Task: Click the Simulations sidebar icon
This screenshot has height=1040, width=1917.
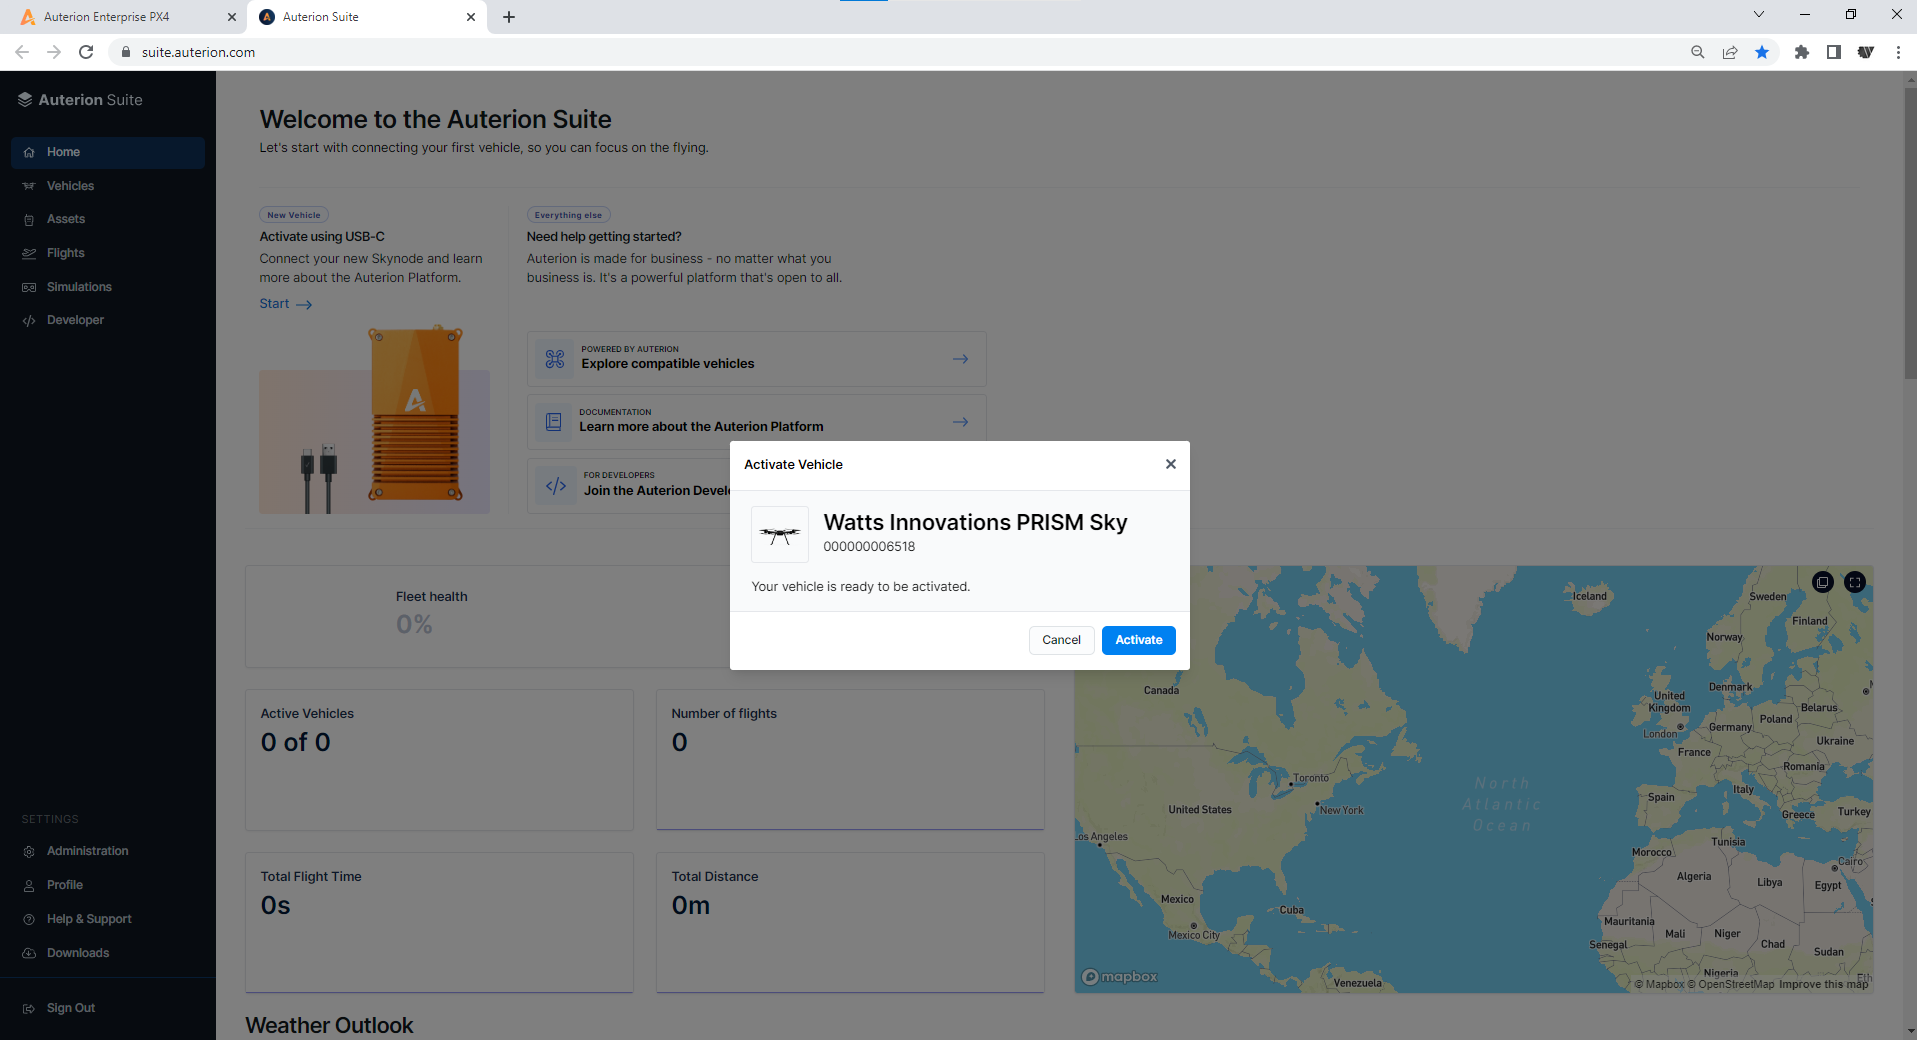Action: [x=29, y=287]
